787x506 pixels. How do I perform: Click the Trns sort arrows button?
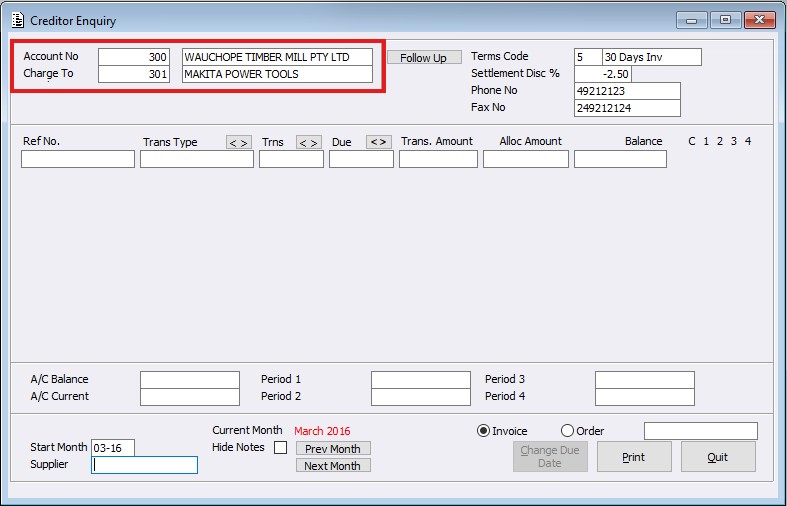click(x=309, y=142)
